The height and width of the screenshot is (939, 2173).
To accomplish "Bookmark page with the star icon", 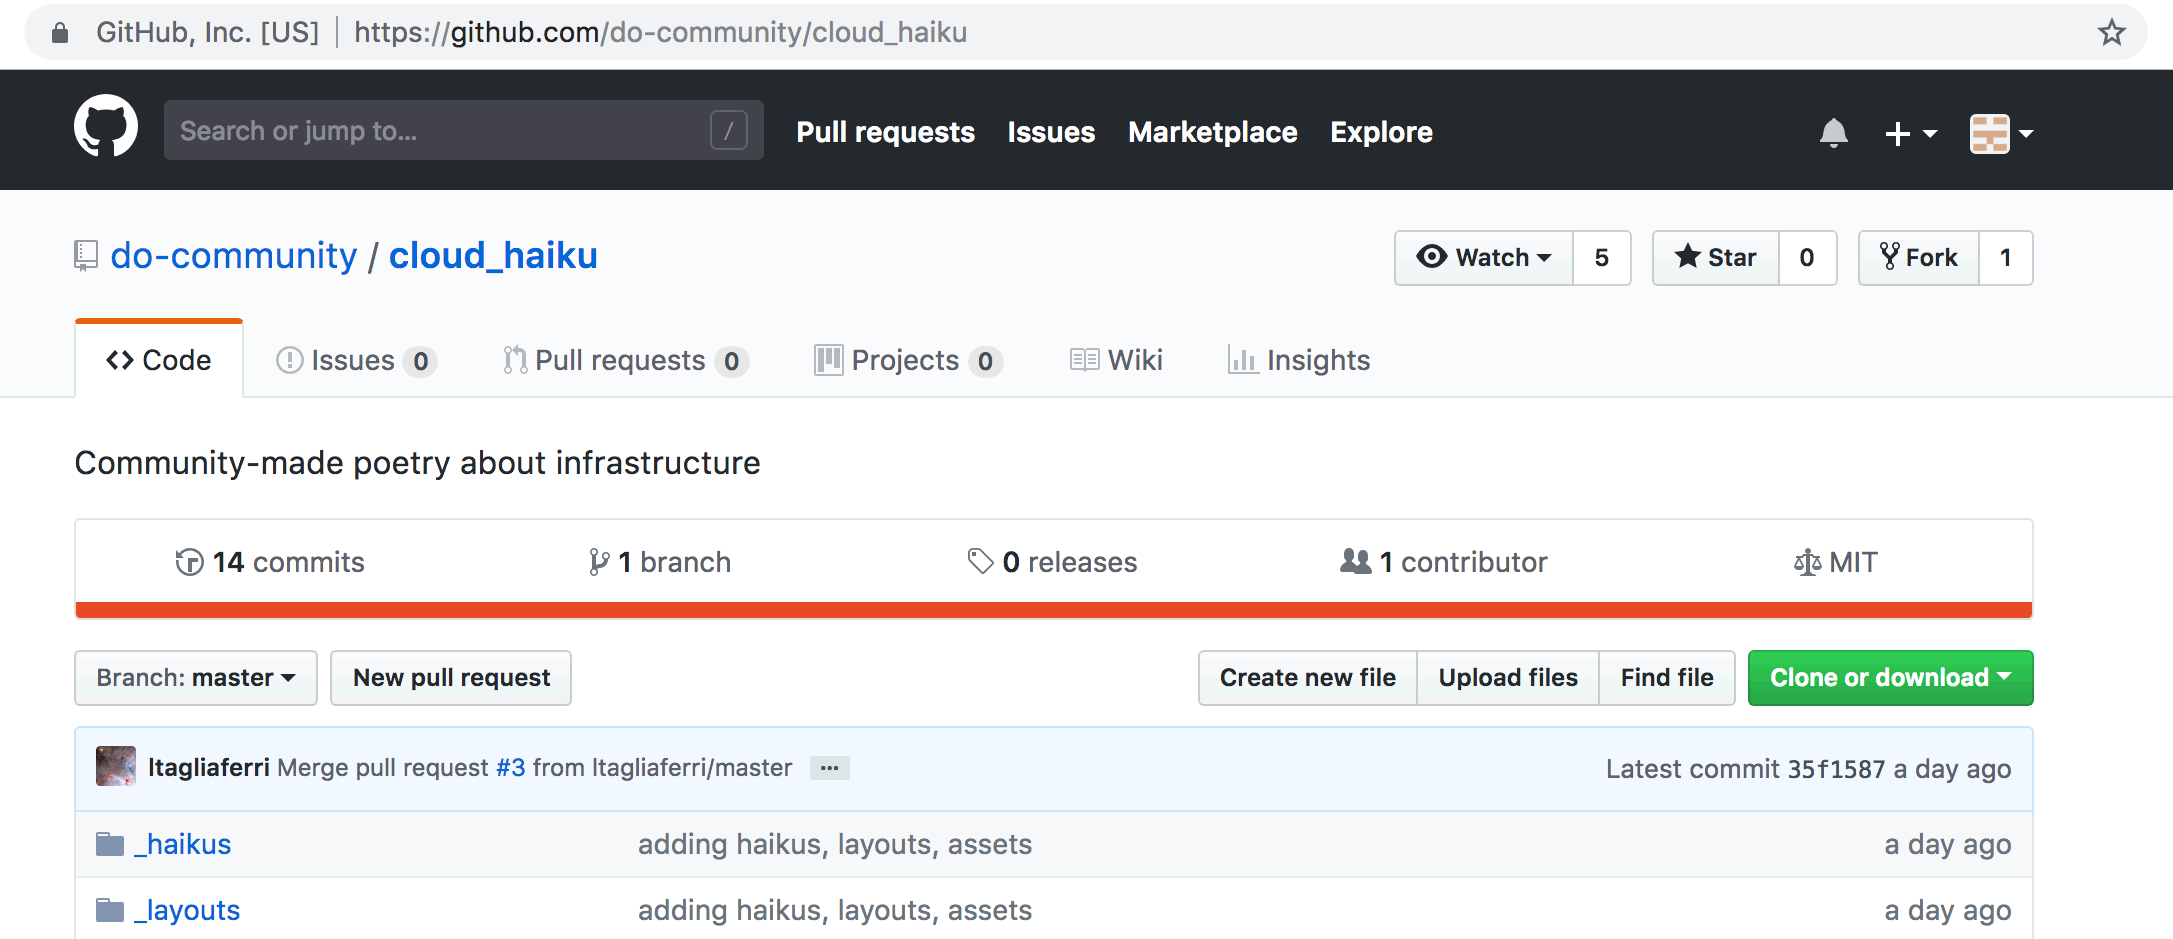I will click(2111, 33).
